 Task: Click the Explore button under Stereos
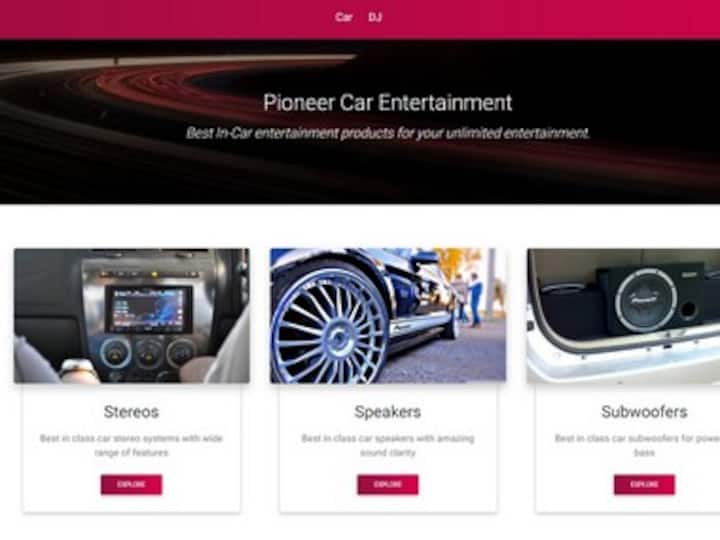click(131, 484)
